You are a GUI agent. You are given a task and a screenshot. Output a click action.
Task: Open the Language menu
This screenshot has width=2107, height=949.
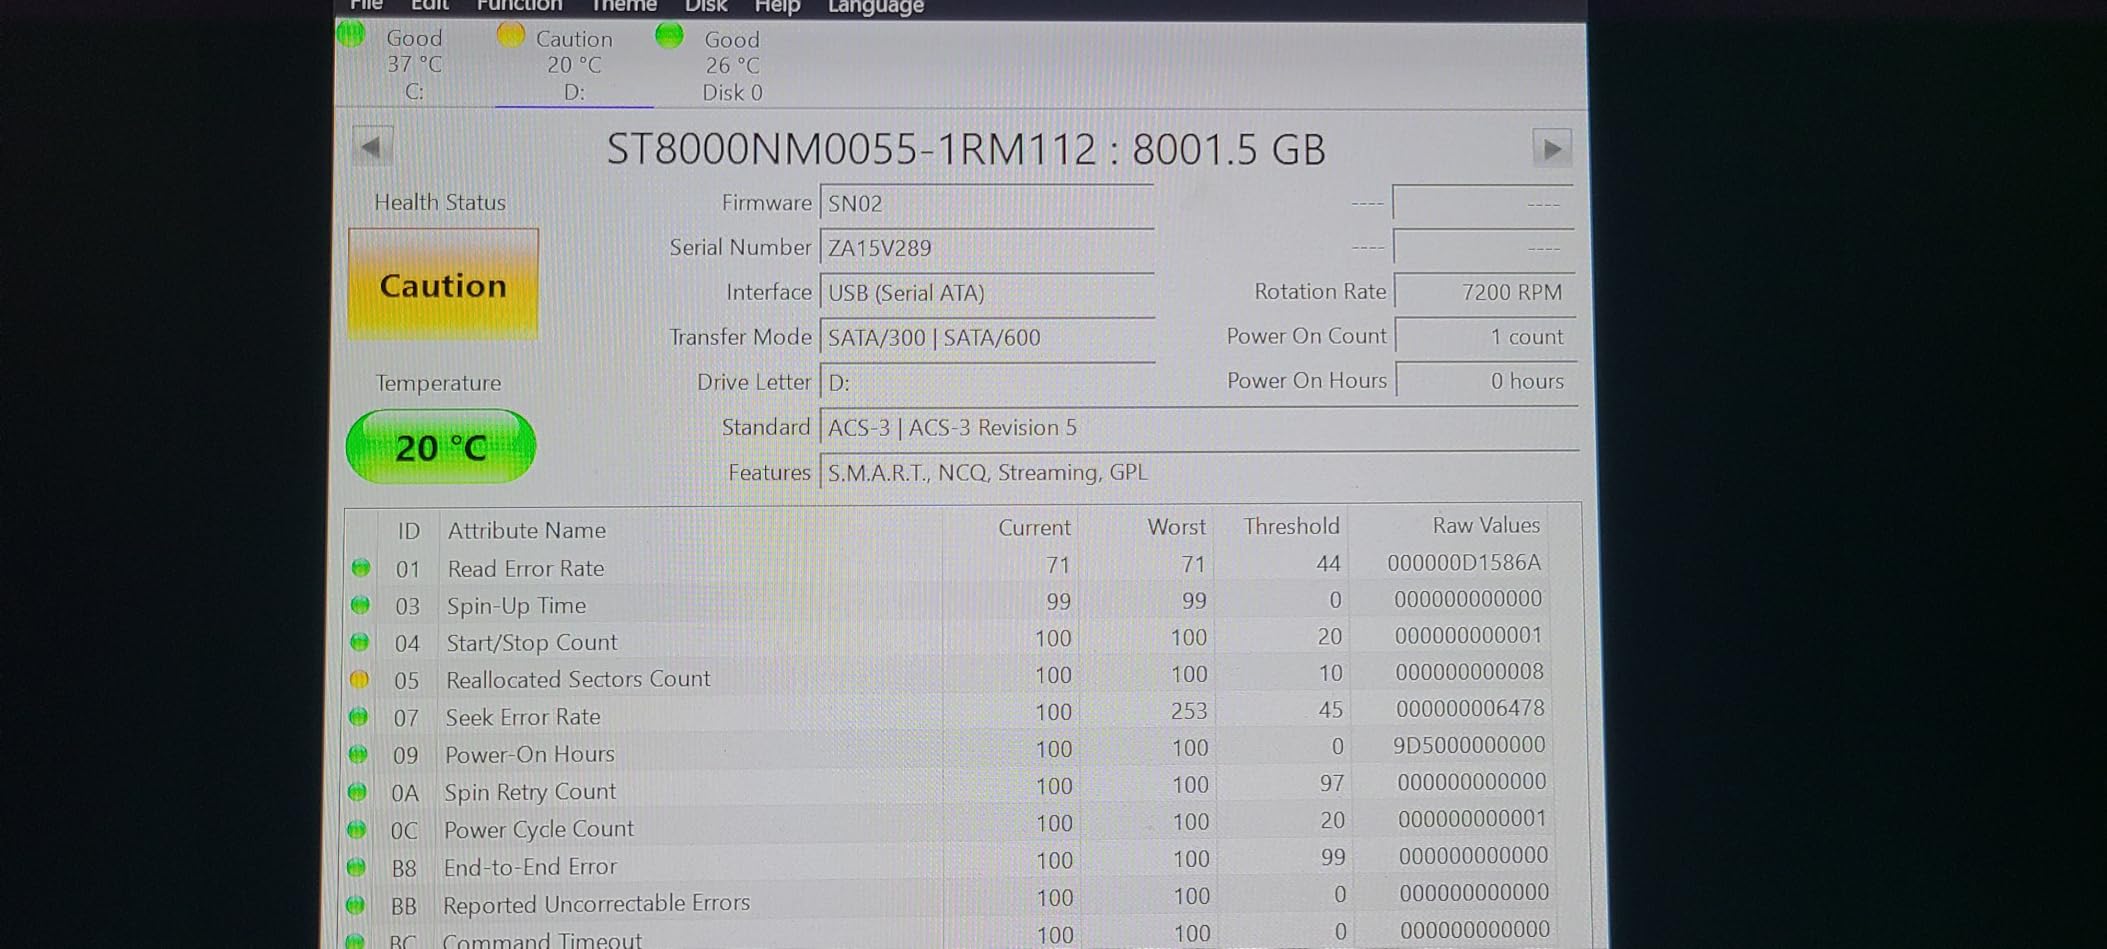pyautogui.click(x=876, y=7)
